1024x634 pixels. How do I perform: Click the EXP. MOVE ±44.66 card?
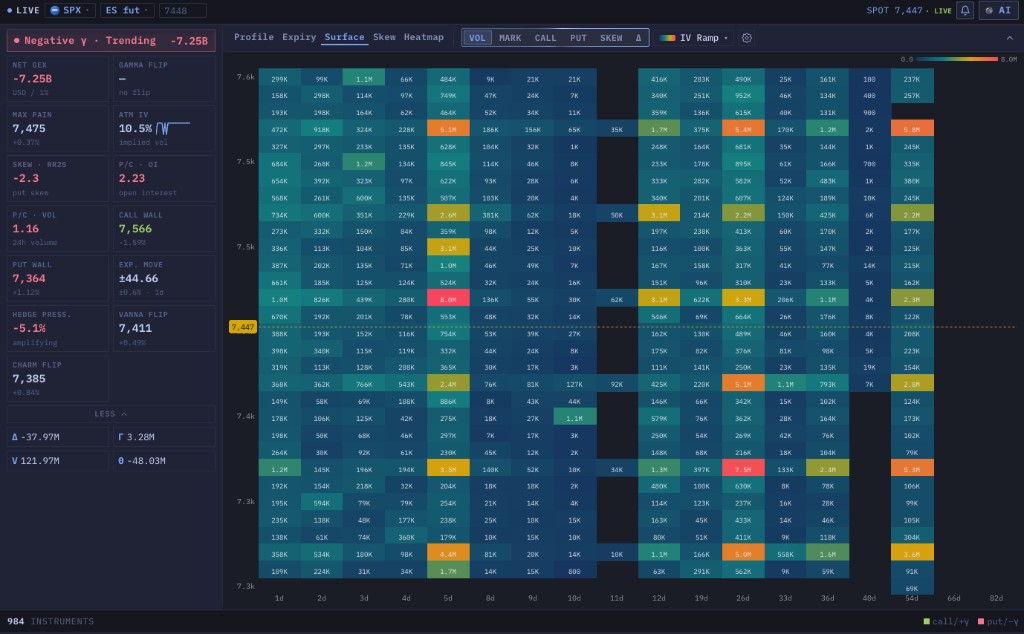pos(165,278)
